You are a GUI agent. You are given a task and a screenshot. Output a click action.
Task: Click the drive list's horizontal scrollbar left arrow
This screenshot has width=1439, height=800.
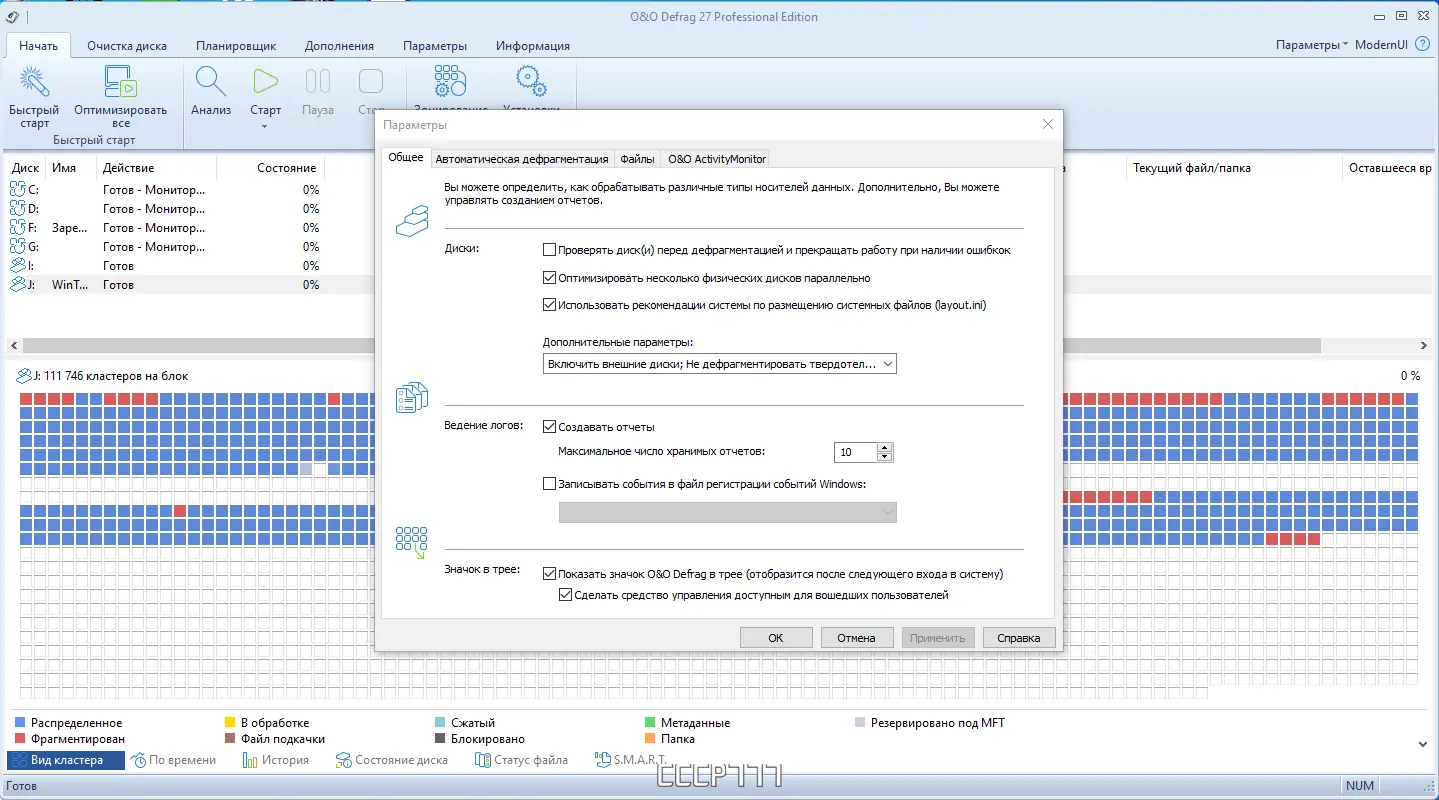tap(12, 345)
